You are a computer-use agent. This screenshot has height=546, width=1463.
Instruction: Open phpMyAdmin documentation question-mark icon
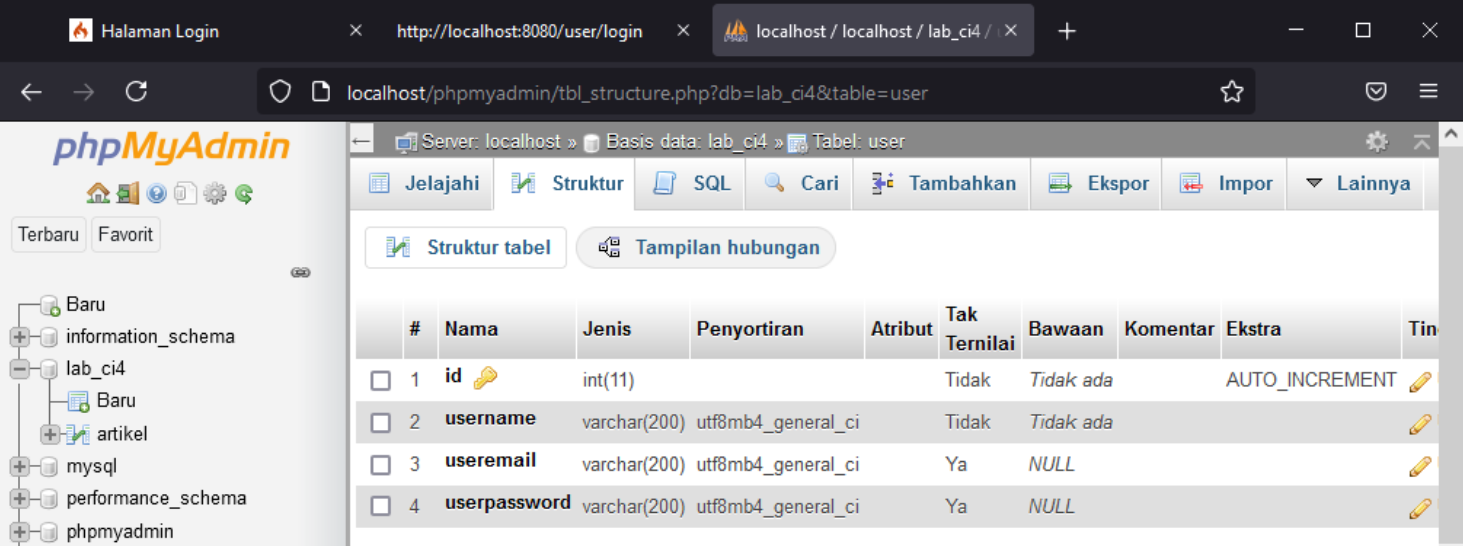[156, 194]
